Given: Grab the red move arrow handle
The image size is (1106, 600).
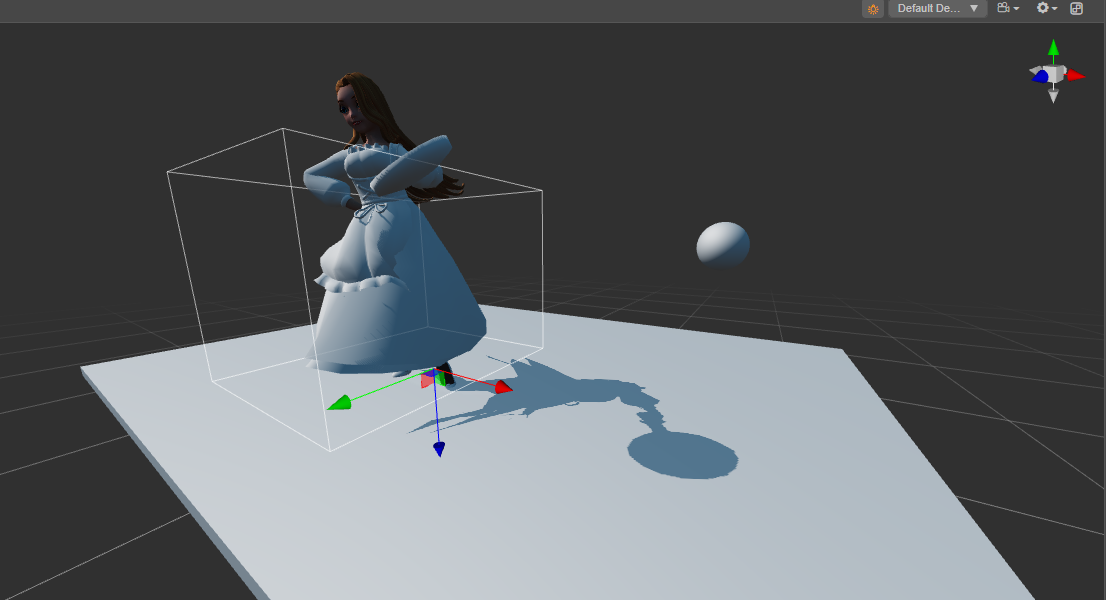Looking at the screenshot, I should [503, 386].
